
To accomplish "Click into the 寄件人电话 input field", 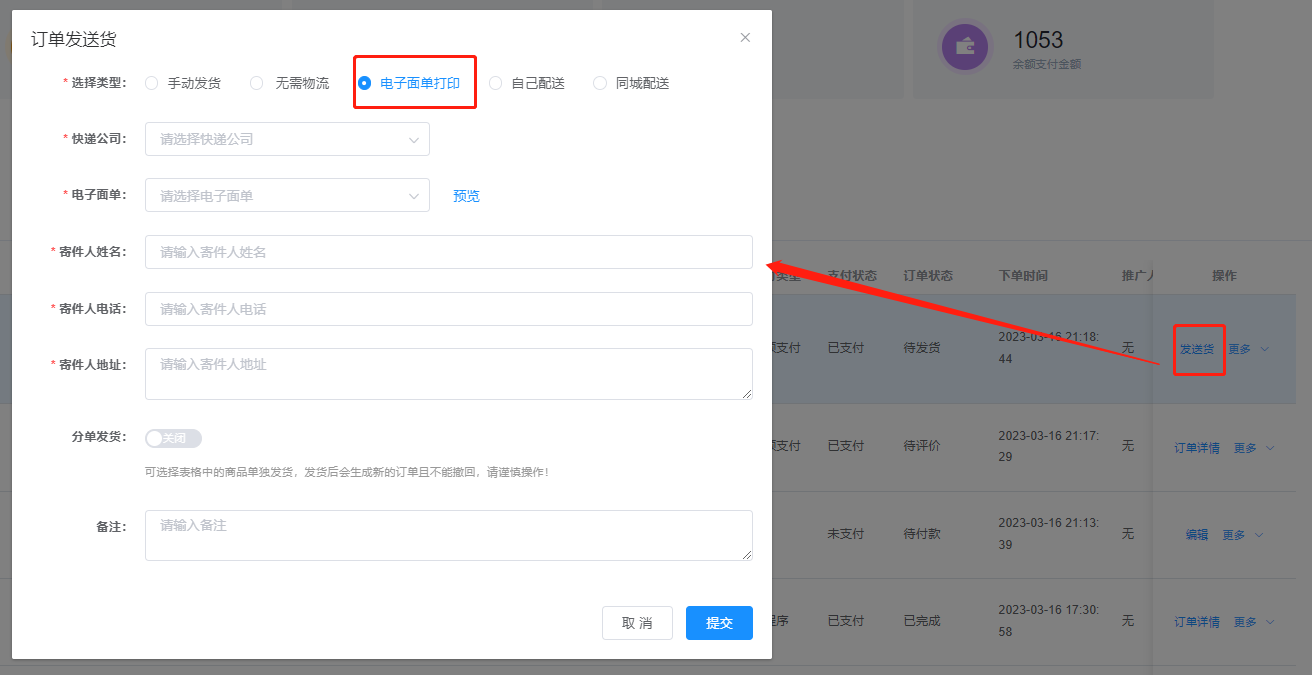I will pos(448,309).
